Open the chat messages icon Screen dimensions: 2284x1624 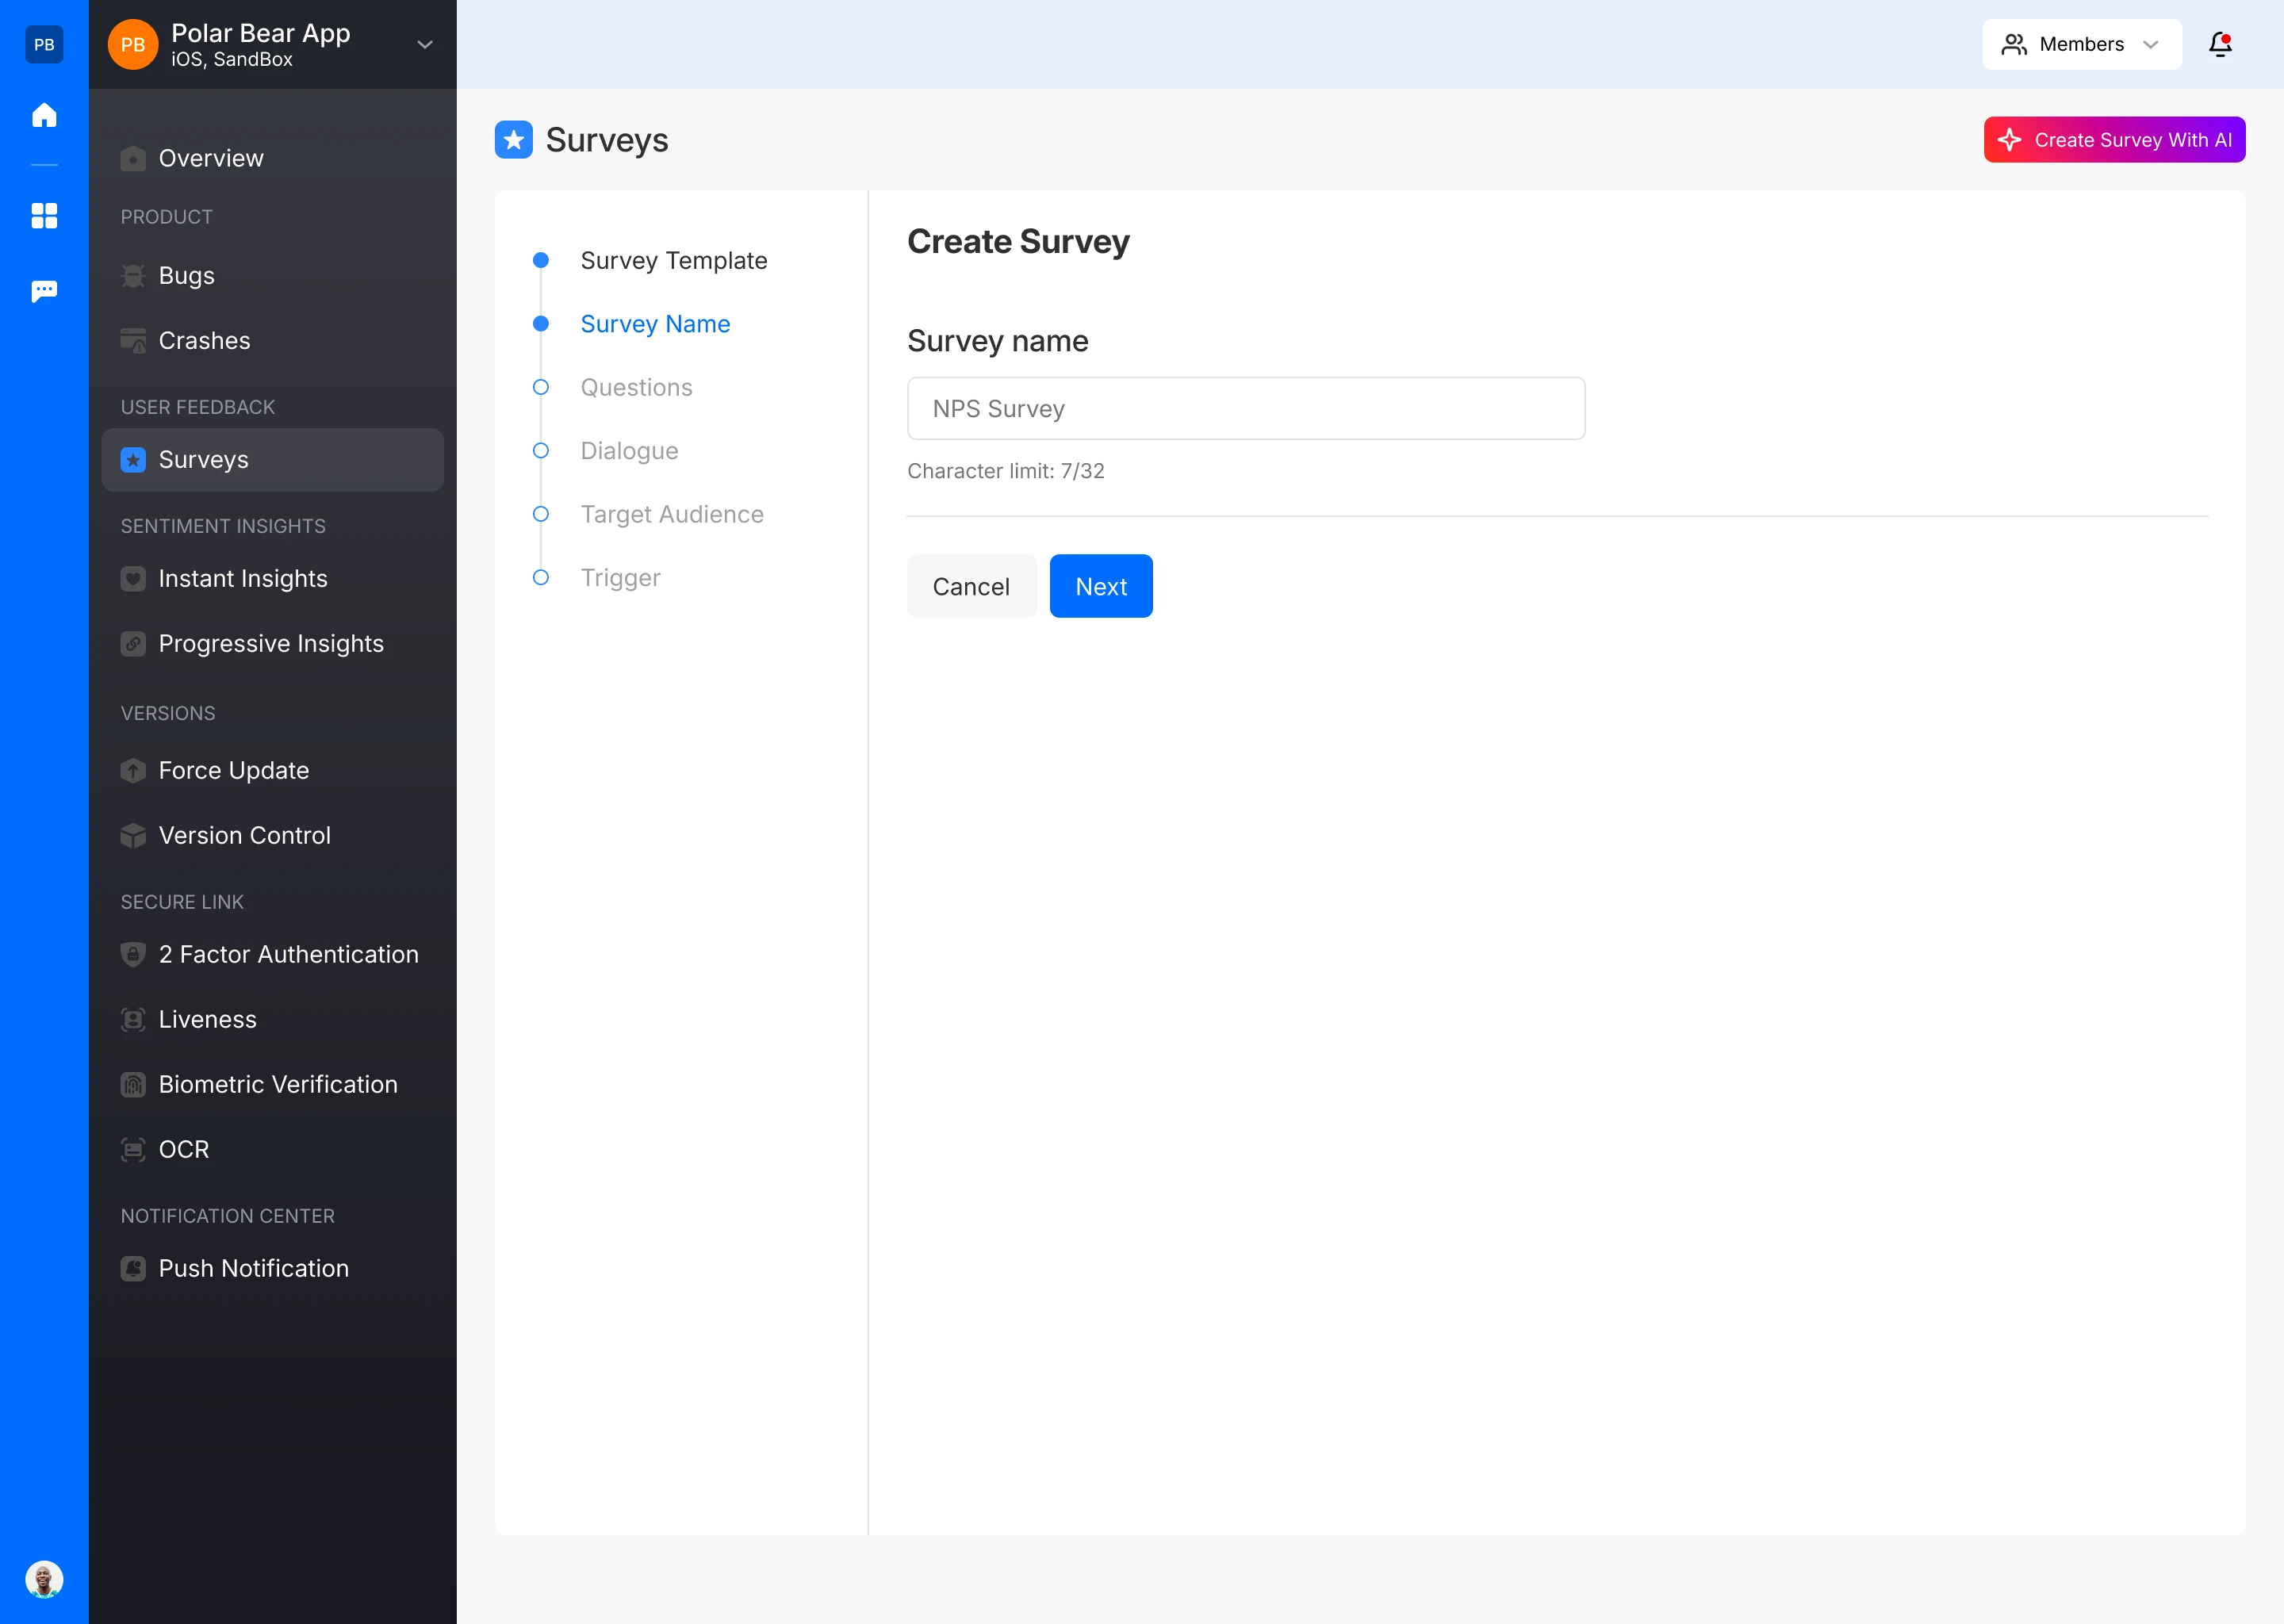[x=44, y=291]
